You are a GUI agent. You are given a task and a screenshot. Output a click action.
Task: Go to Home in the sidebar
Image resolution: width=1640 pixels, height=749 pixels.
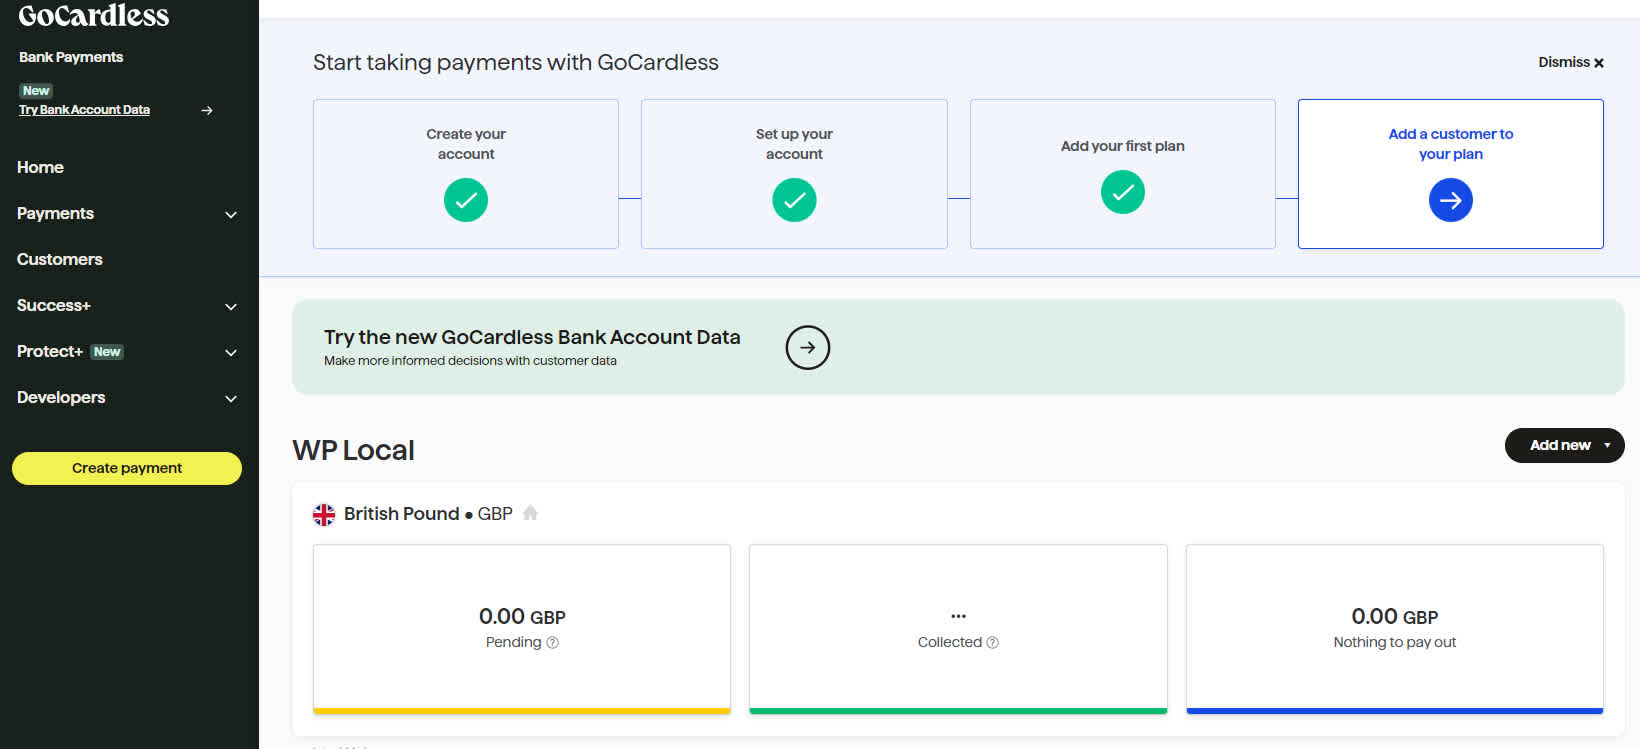pos(40,167)
